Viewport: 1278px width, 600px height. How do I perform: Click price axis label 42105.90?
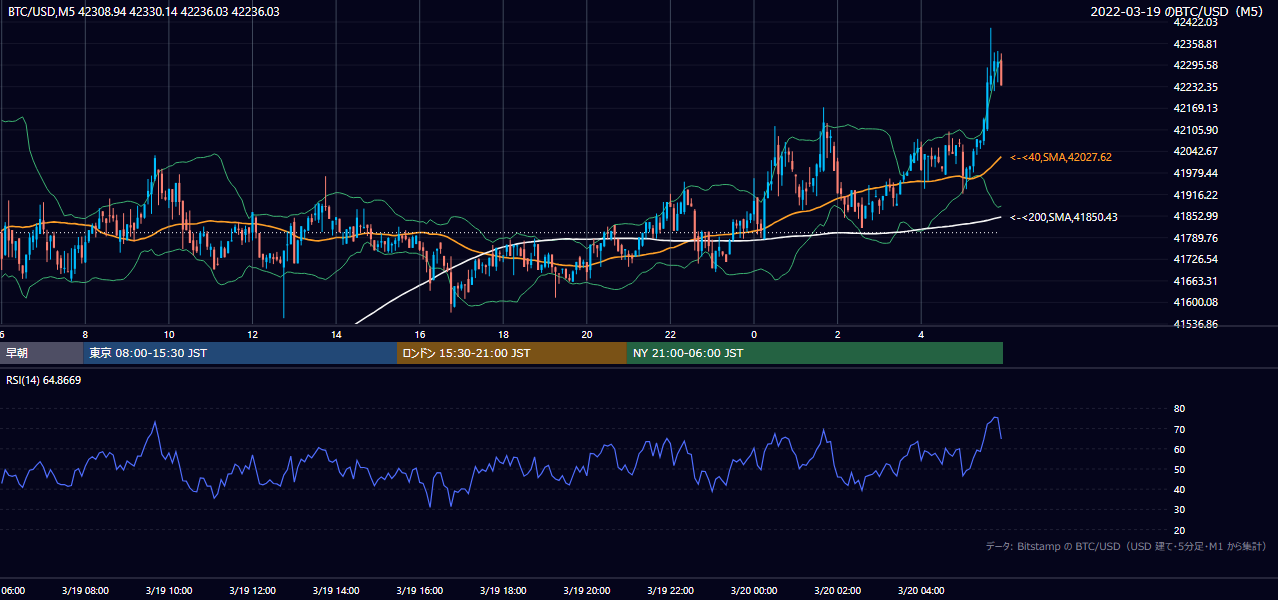(x=1196, y=130)
